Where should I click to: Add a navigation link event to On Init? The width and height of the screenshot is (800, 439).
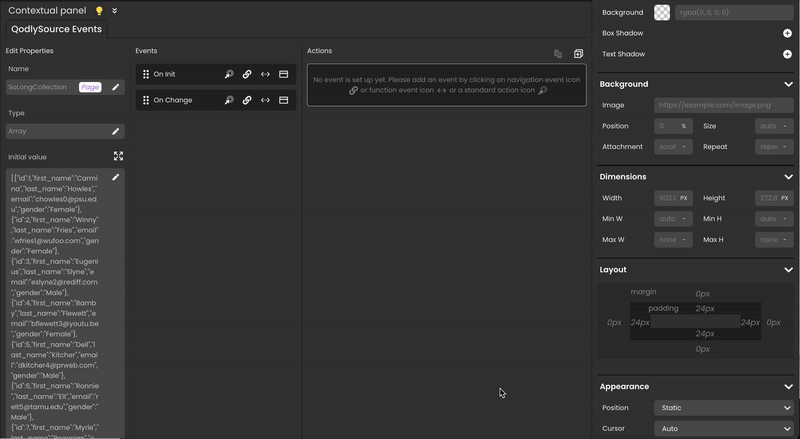pyautogui.click(x=247, y=74)
